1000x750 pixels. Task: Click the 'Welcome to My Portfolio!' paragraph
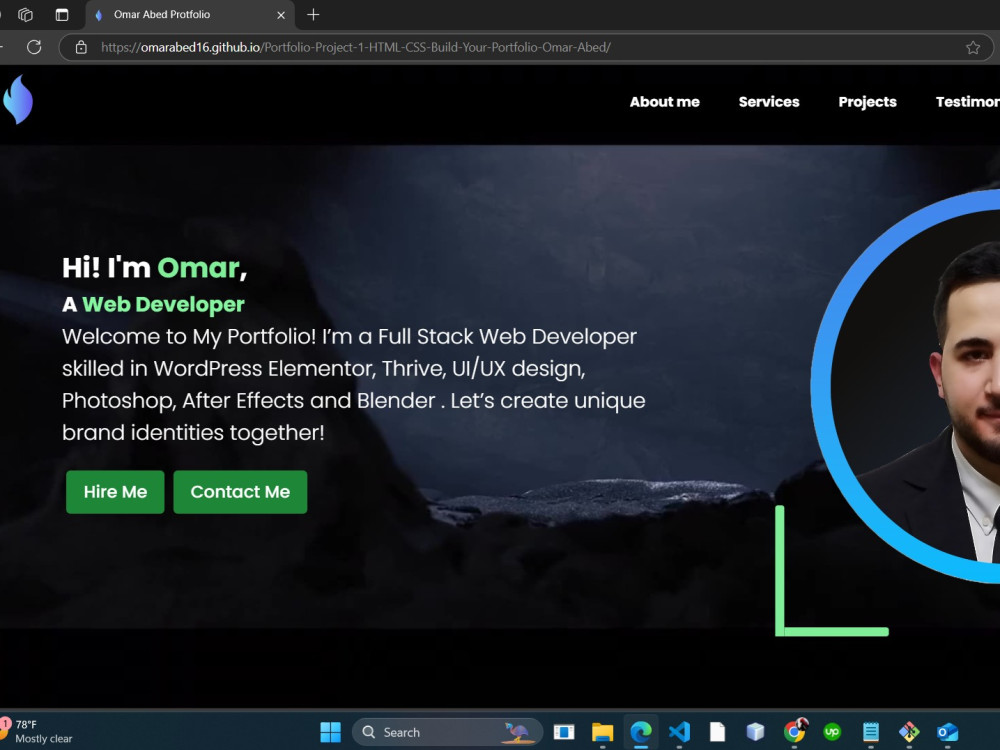(x=354, y=385)
